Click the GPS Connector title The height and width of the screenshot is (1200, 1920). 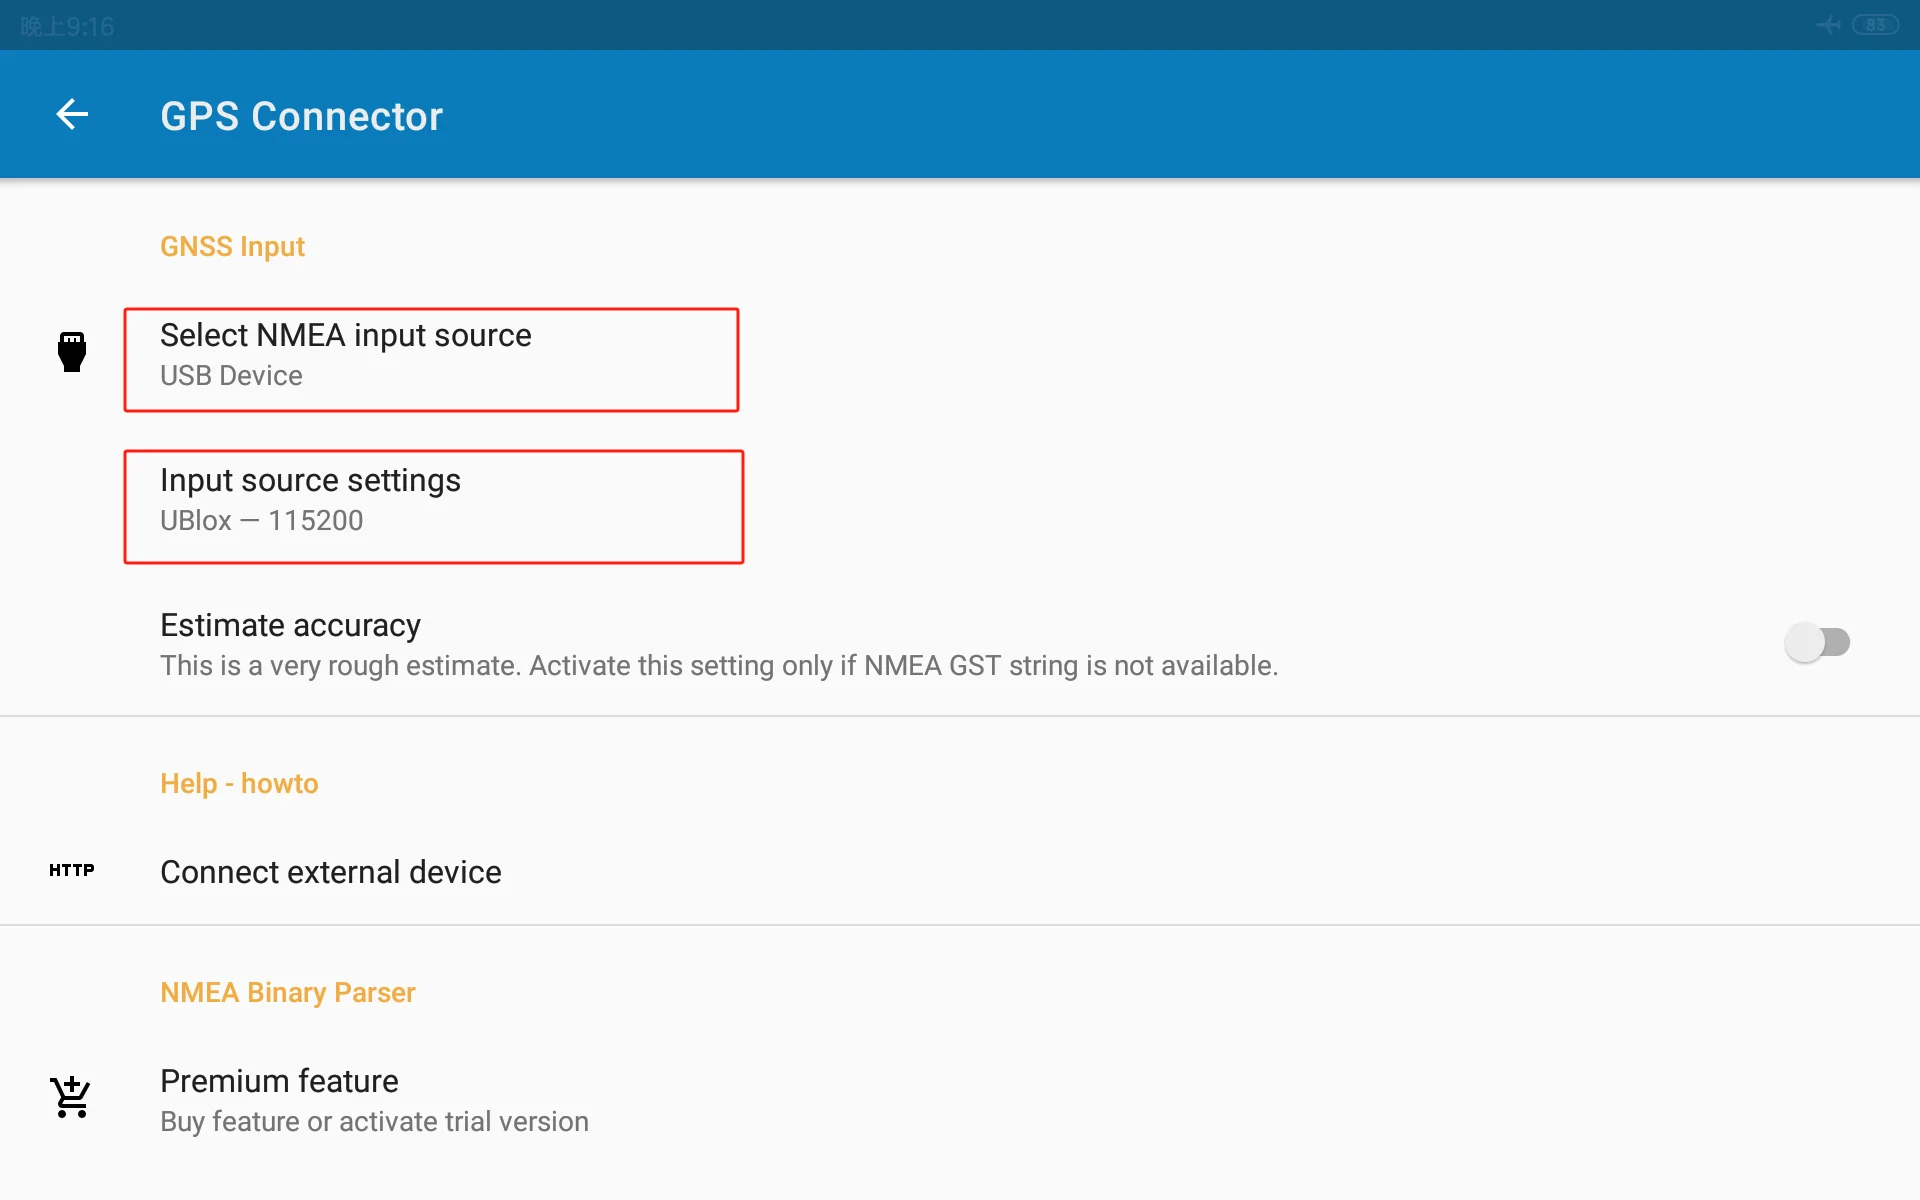pyautogui.click(x=301, y=116)
